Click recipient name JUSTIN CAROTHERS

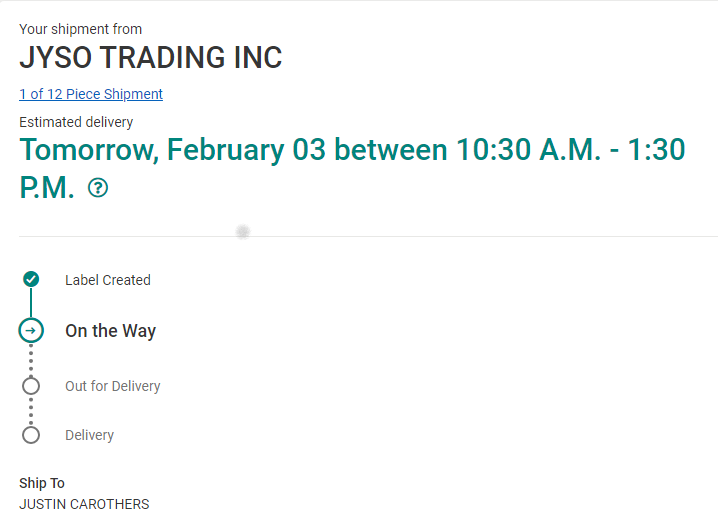[84, 504]
